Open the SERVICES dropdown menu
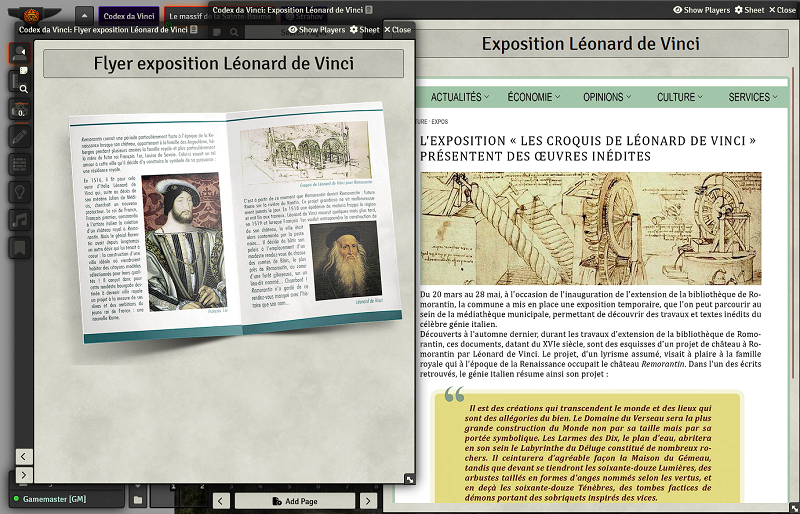Screen dimensions: 800x514 (754, 97)
